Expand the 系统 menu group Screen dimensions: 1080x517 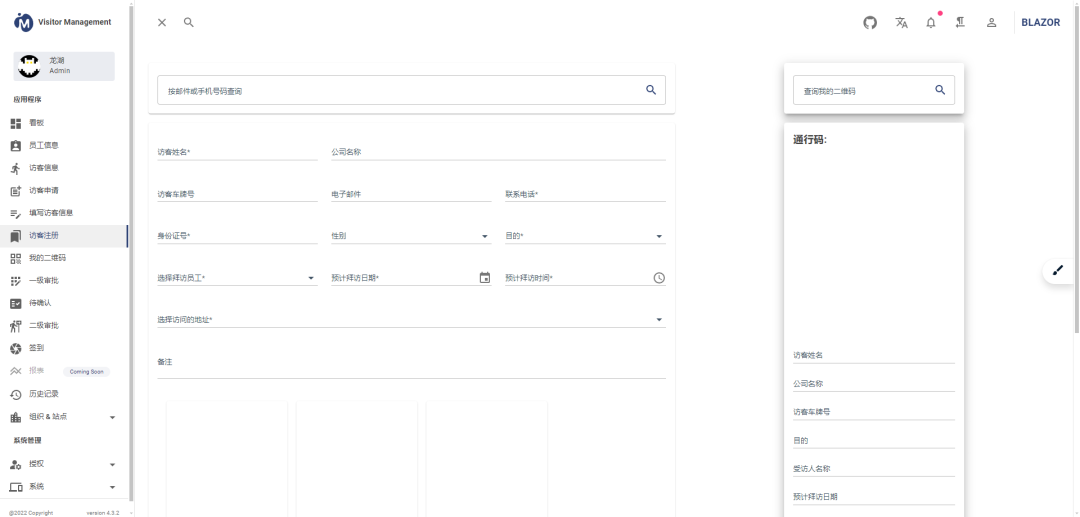[64, 487]
